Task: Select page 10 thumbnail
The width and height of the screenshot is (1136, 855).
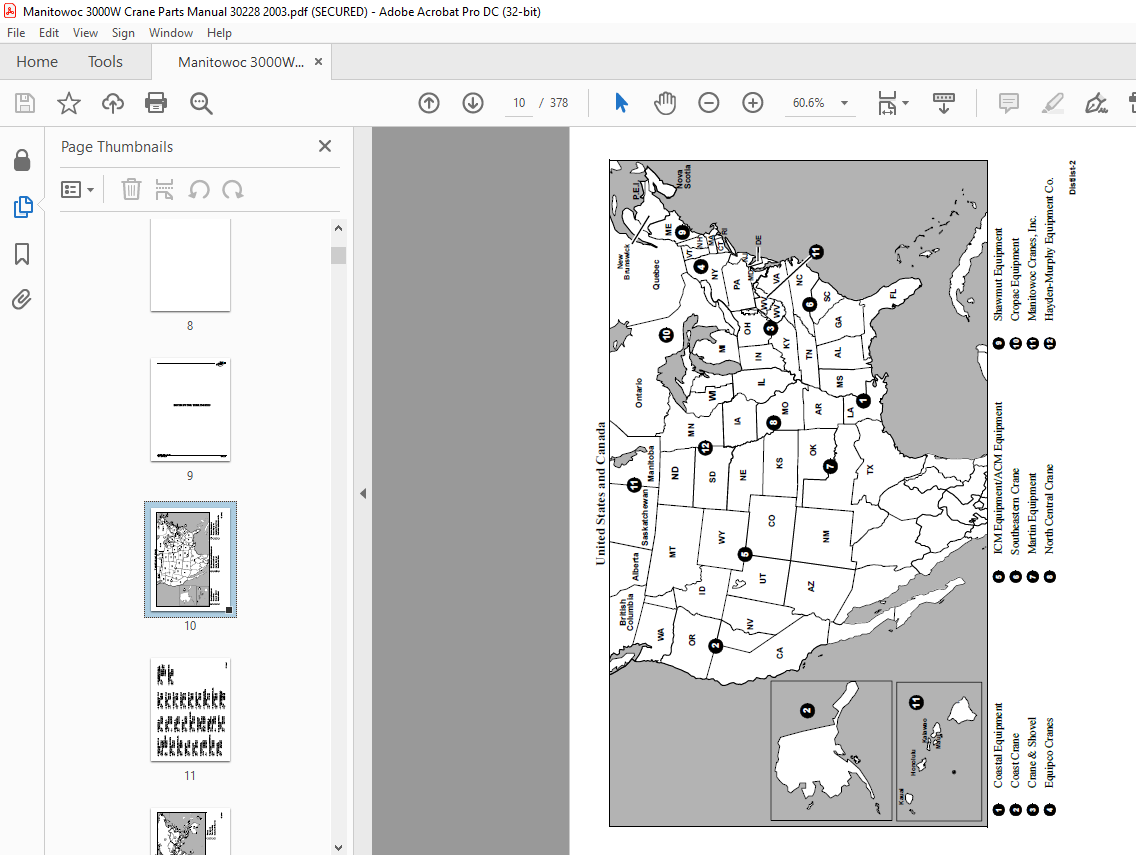Action: tap(190, 559)
